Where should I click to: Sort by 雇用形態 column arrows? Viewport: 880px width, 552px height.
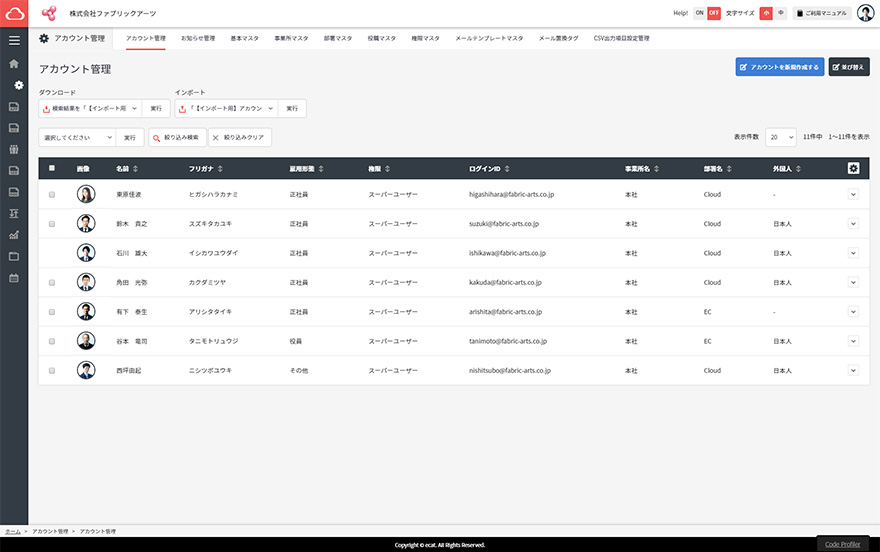(321, 169)
